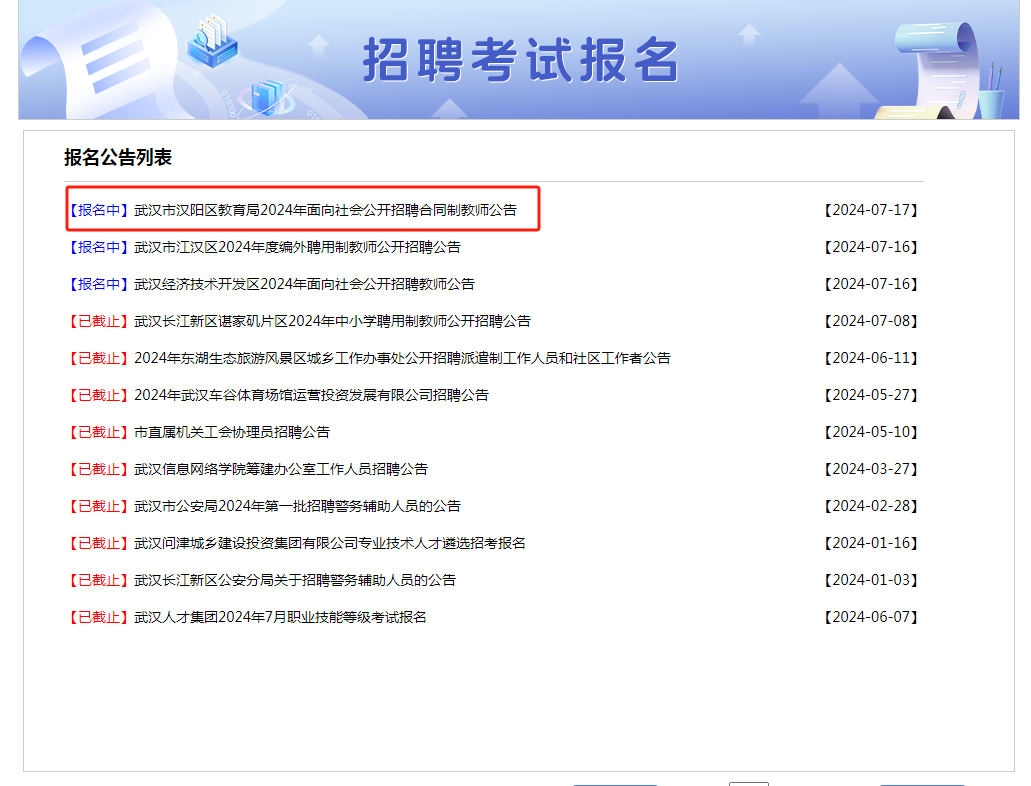Click the date 2024-07-17
This screenshot has height=786, width=1031.
(x=871, y=210)
